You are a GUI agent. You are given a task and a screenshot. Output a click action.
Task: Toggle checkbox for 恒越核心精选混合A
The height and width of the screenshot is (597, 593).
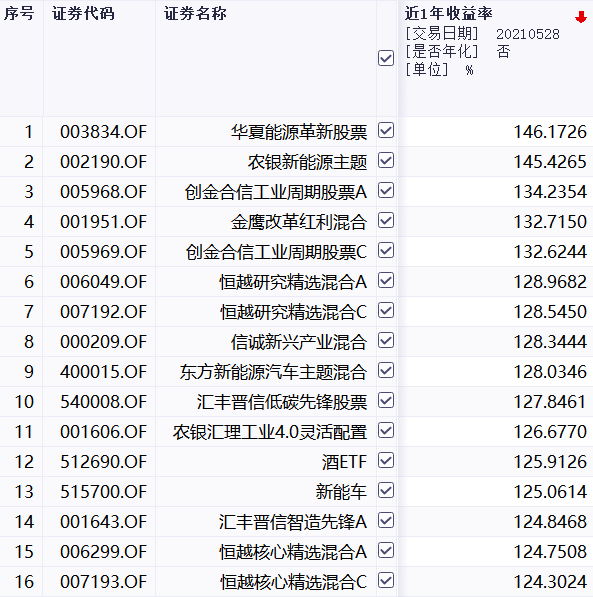[386, 551]
